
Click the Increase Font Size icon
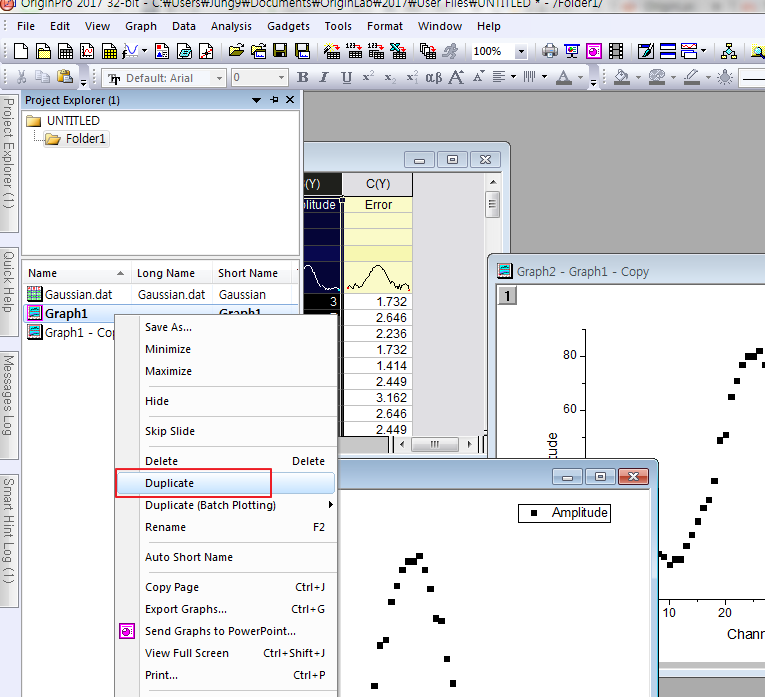(456, 77)
